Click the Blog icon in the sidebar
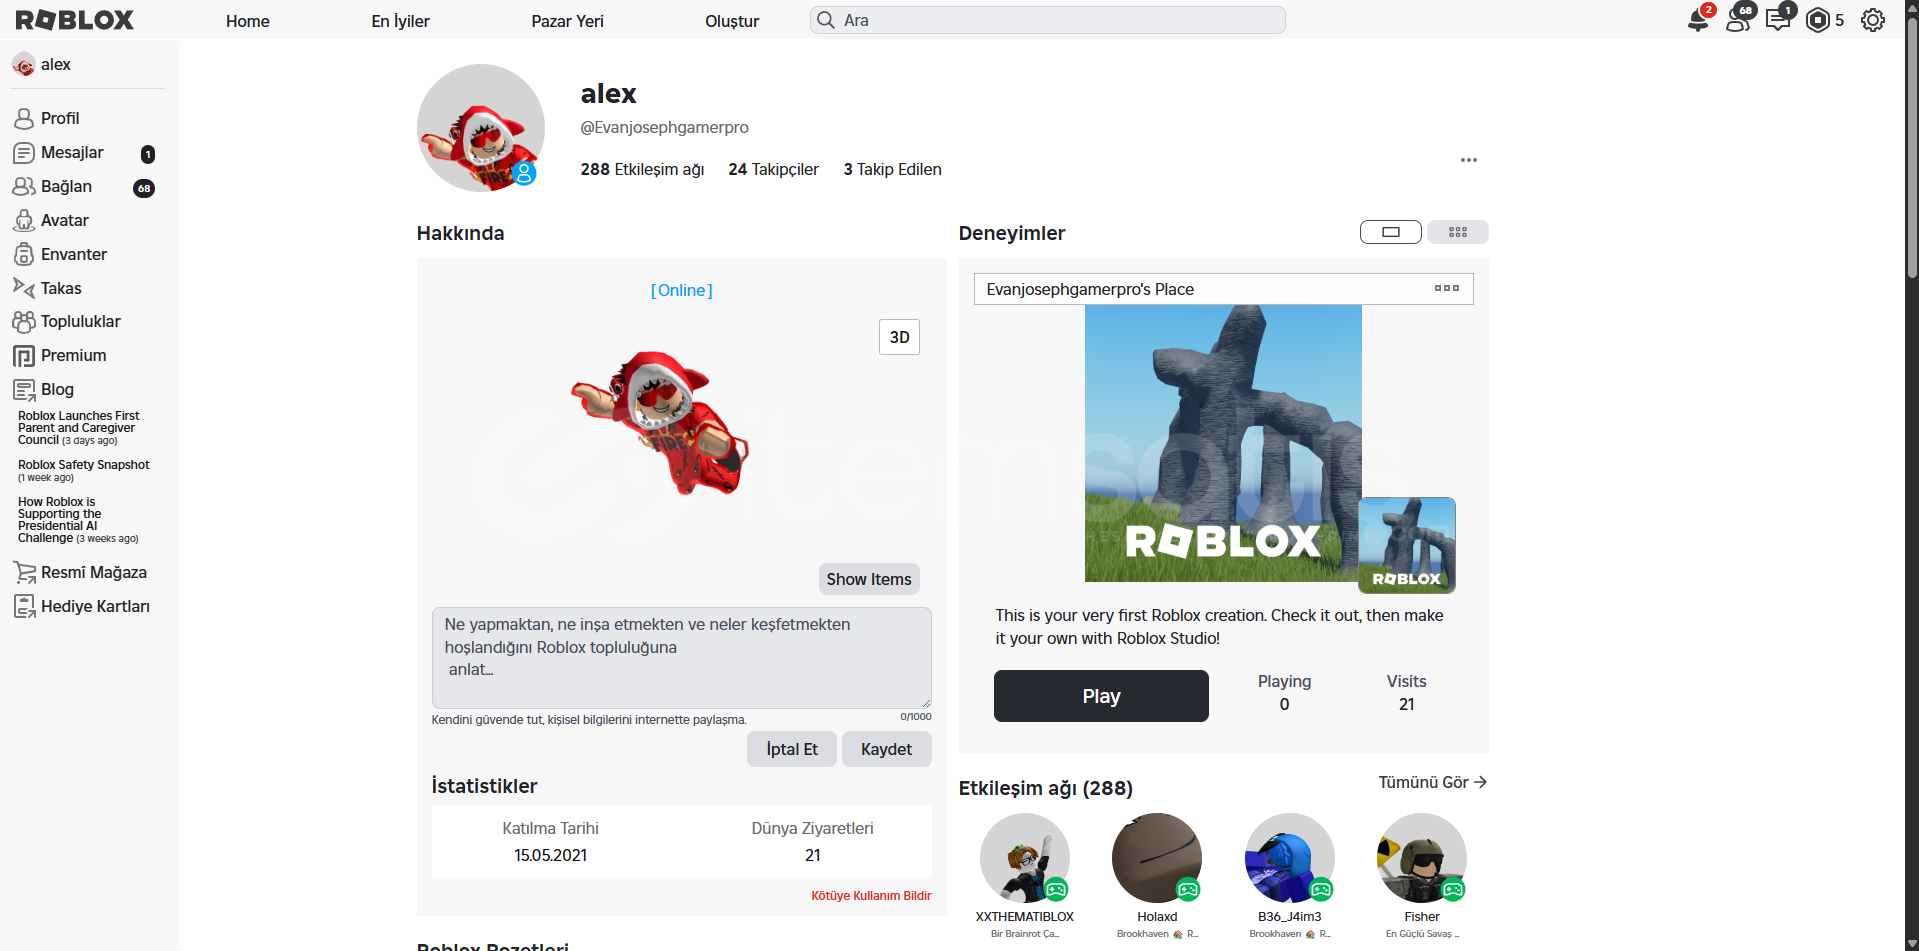The height and width of the screenshot is (951, 1919). [x=24, y=390]
